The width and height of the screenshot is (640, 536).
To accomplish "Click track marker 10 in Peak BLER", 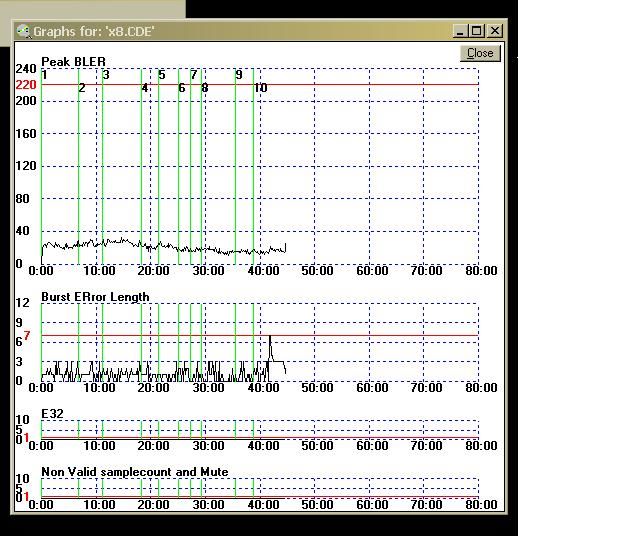I will pyautogui.click(x=260, y=88).
